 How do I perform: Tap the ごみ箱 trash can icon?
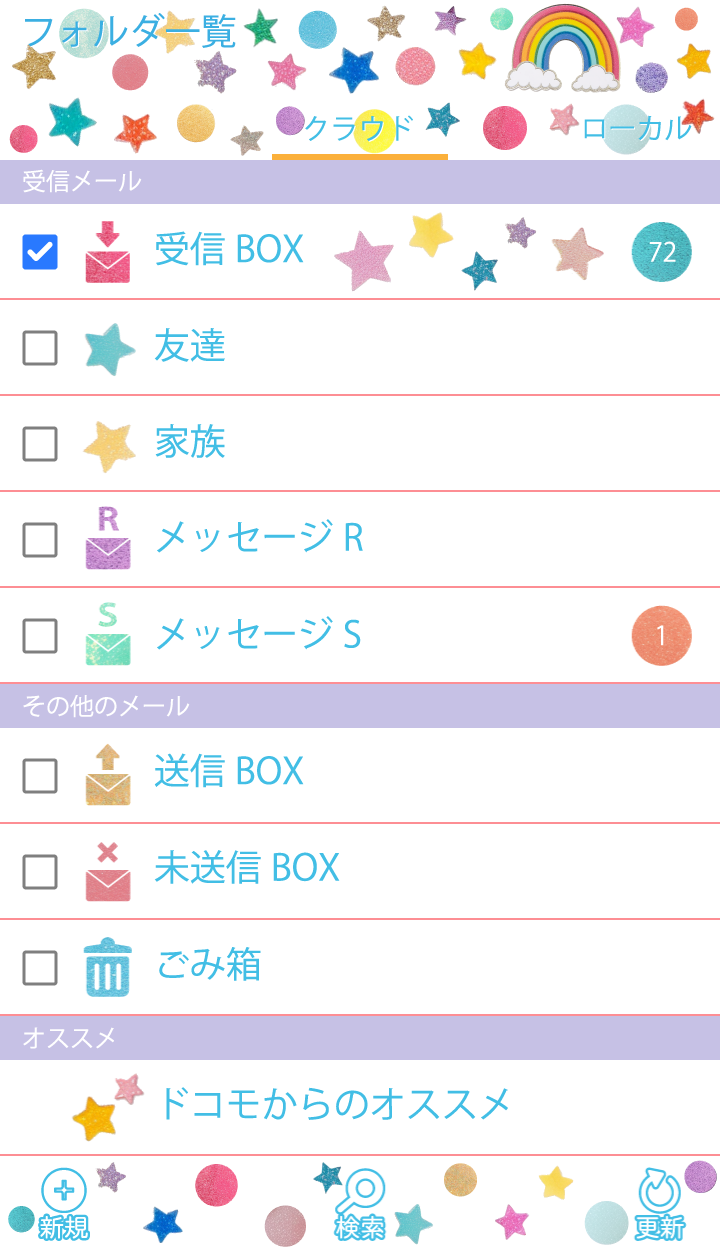point(108,967)
